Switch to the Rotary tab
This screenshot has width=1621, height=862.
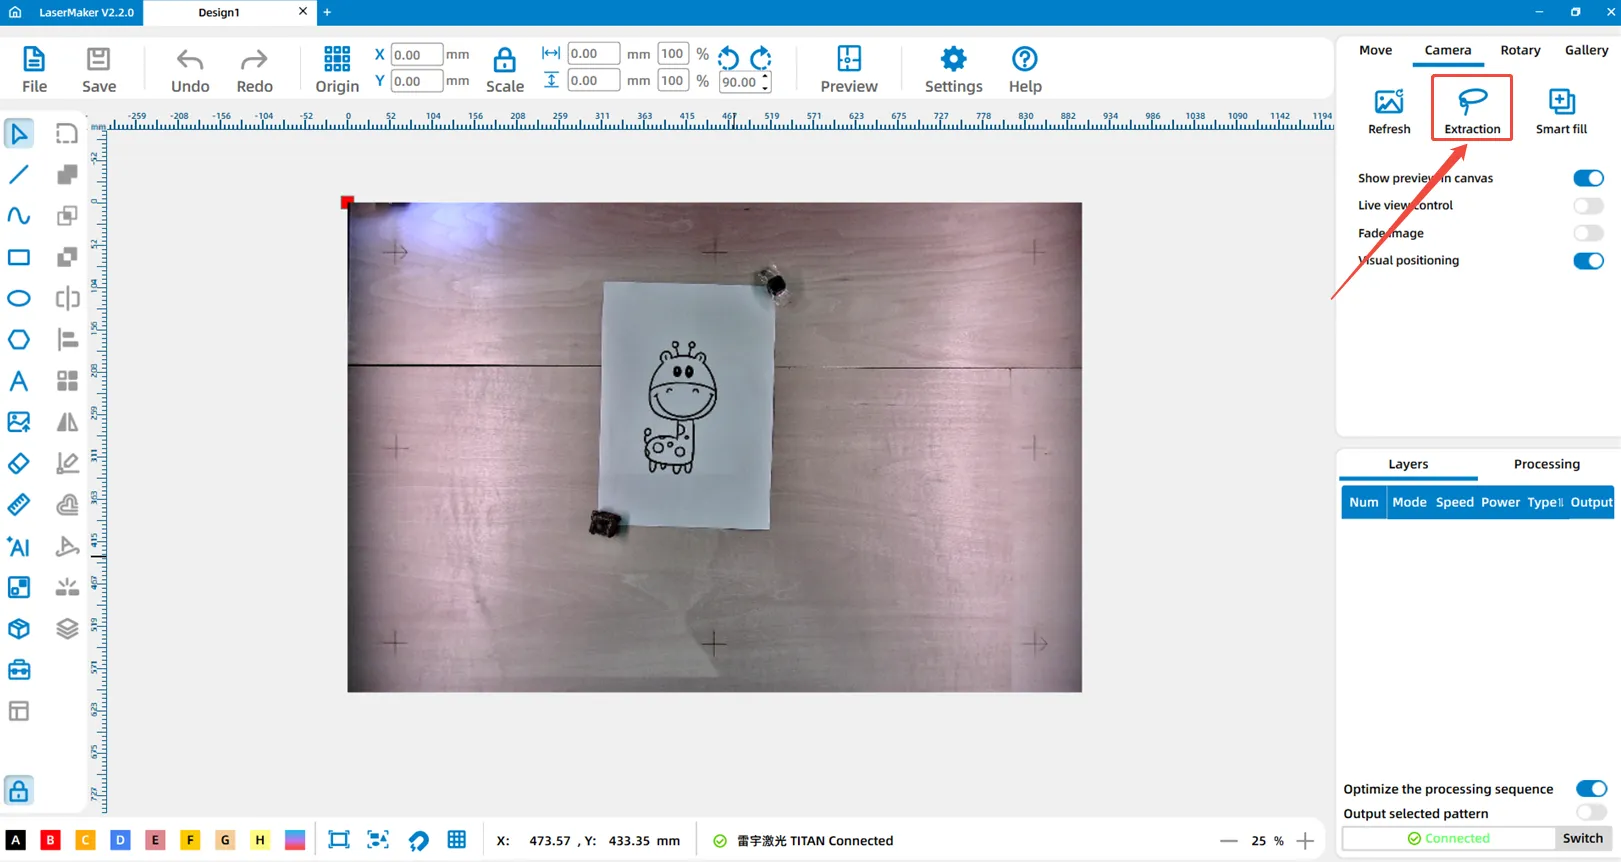[x=1519, y=50]
